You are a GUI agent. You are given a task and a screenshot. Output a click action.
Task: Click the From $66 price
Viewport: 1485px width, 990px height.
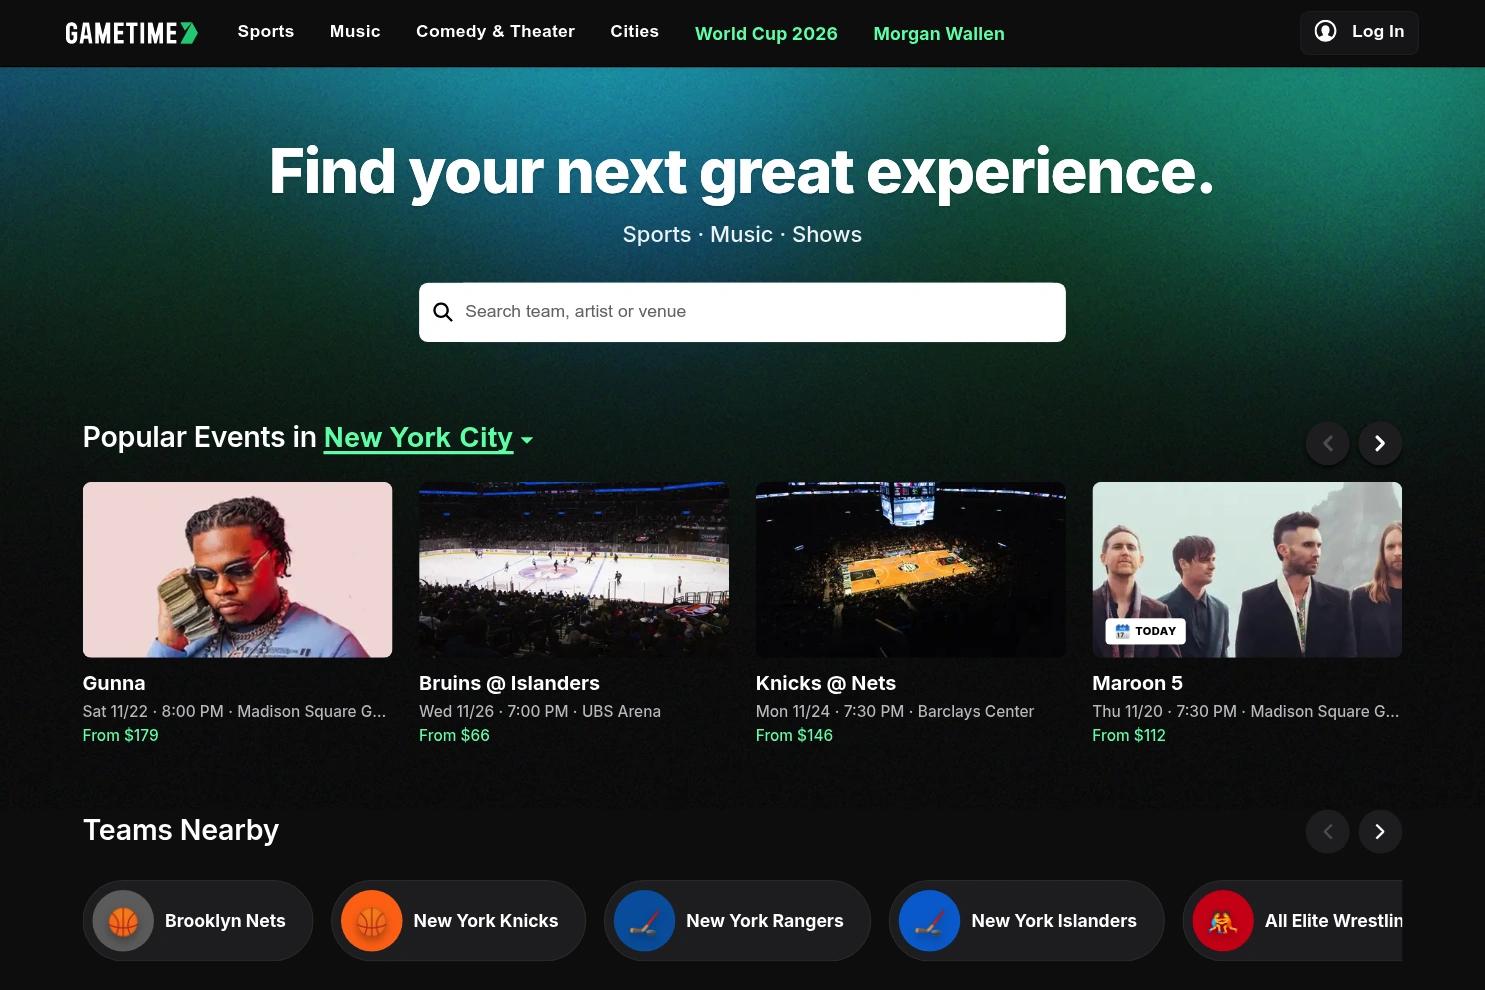(454, 735)
